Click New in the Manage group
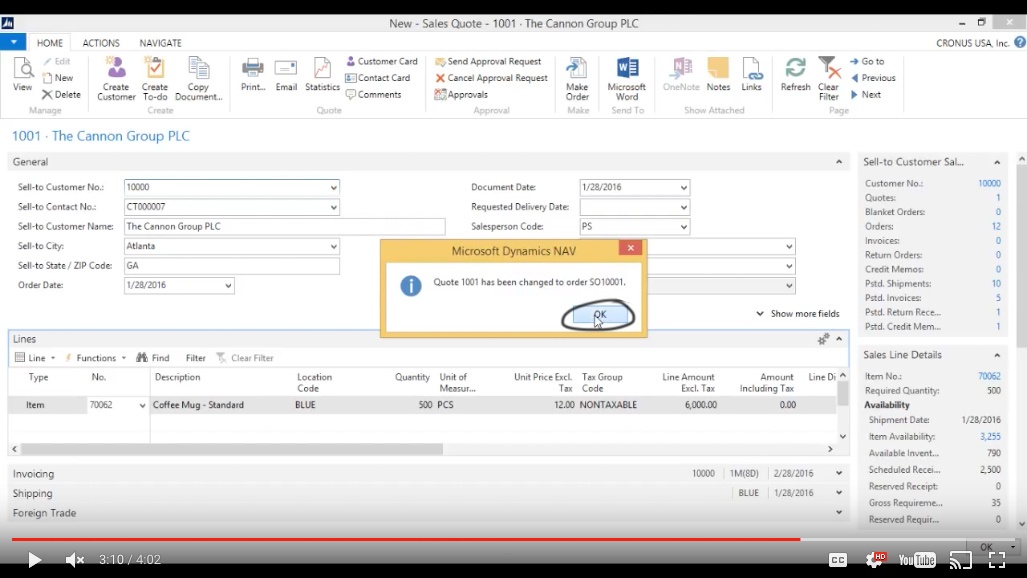 pyautogui.click(x=58, y=77)
